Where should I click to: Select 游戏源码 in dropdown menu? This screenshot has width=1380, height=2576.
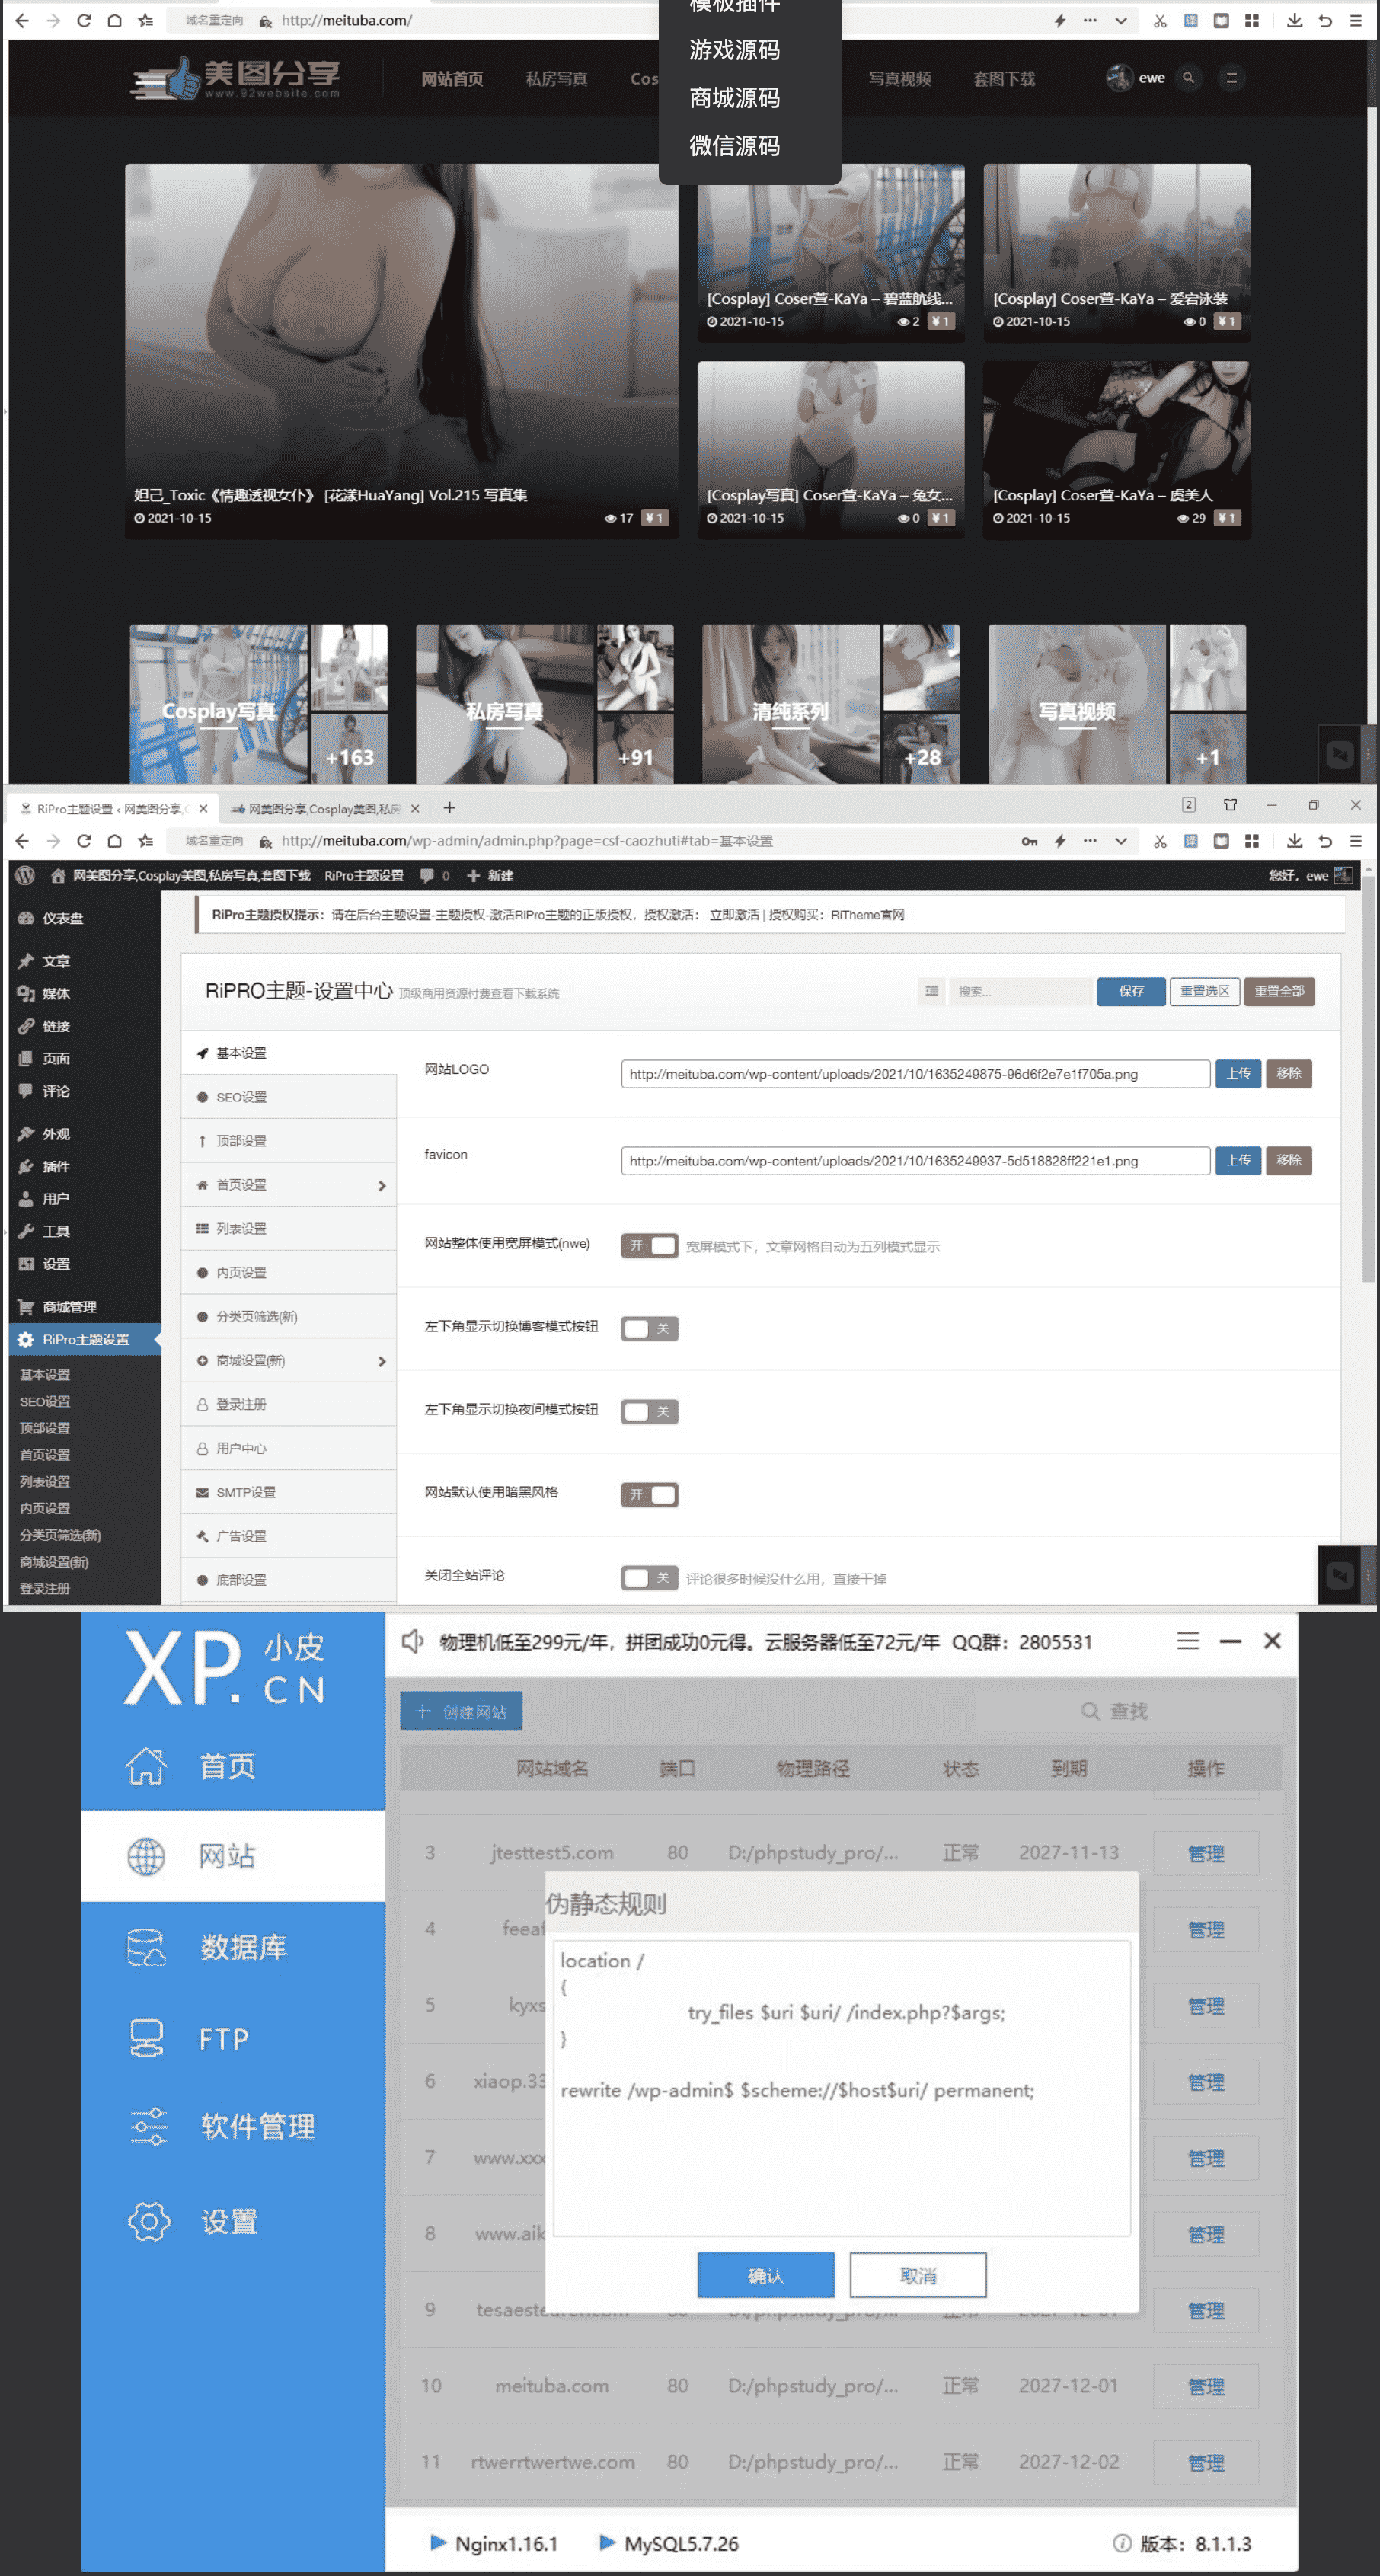(x=734, y=50)
